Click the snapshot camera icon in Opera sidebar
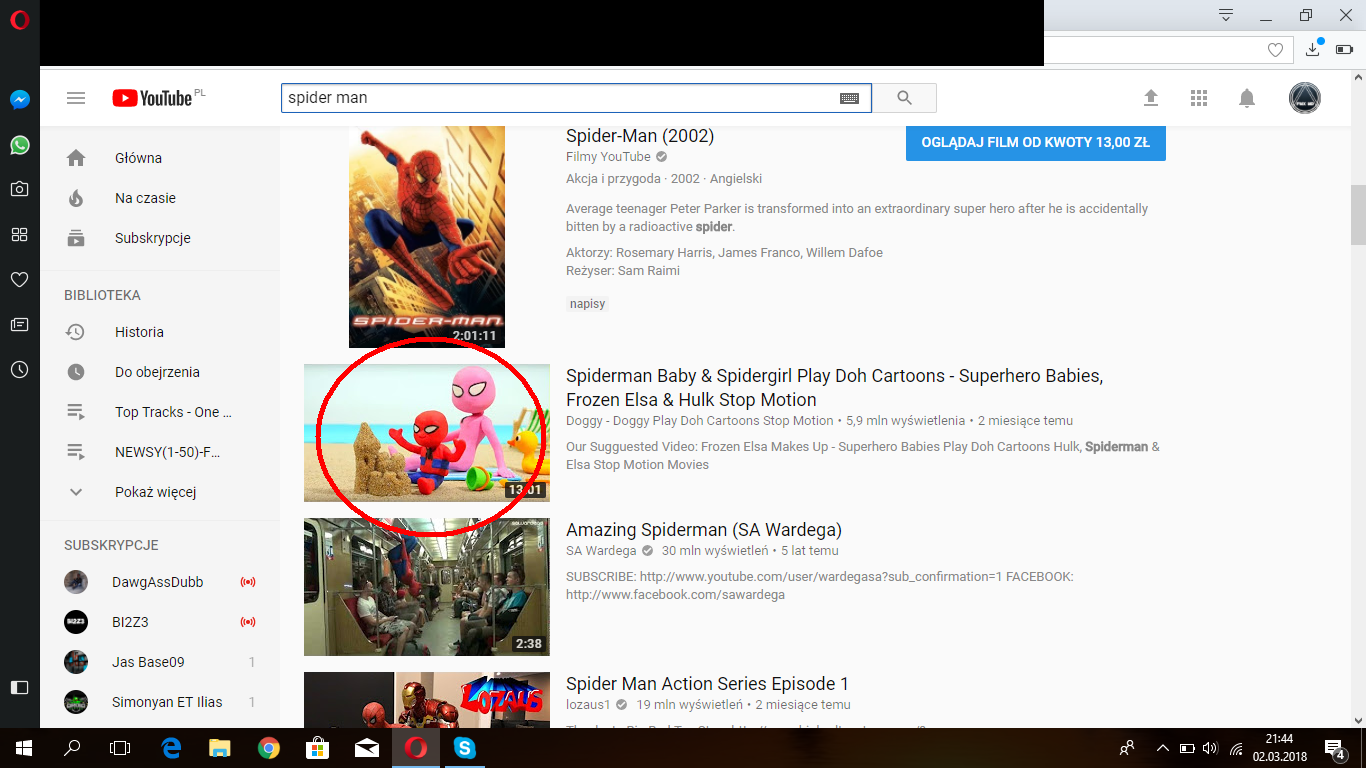1366x768 pixels. coord(19,189)
